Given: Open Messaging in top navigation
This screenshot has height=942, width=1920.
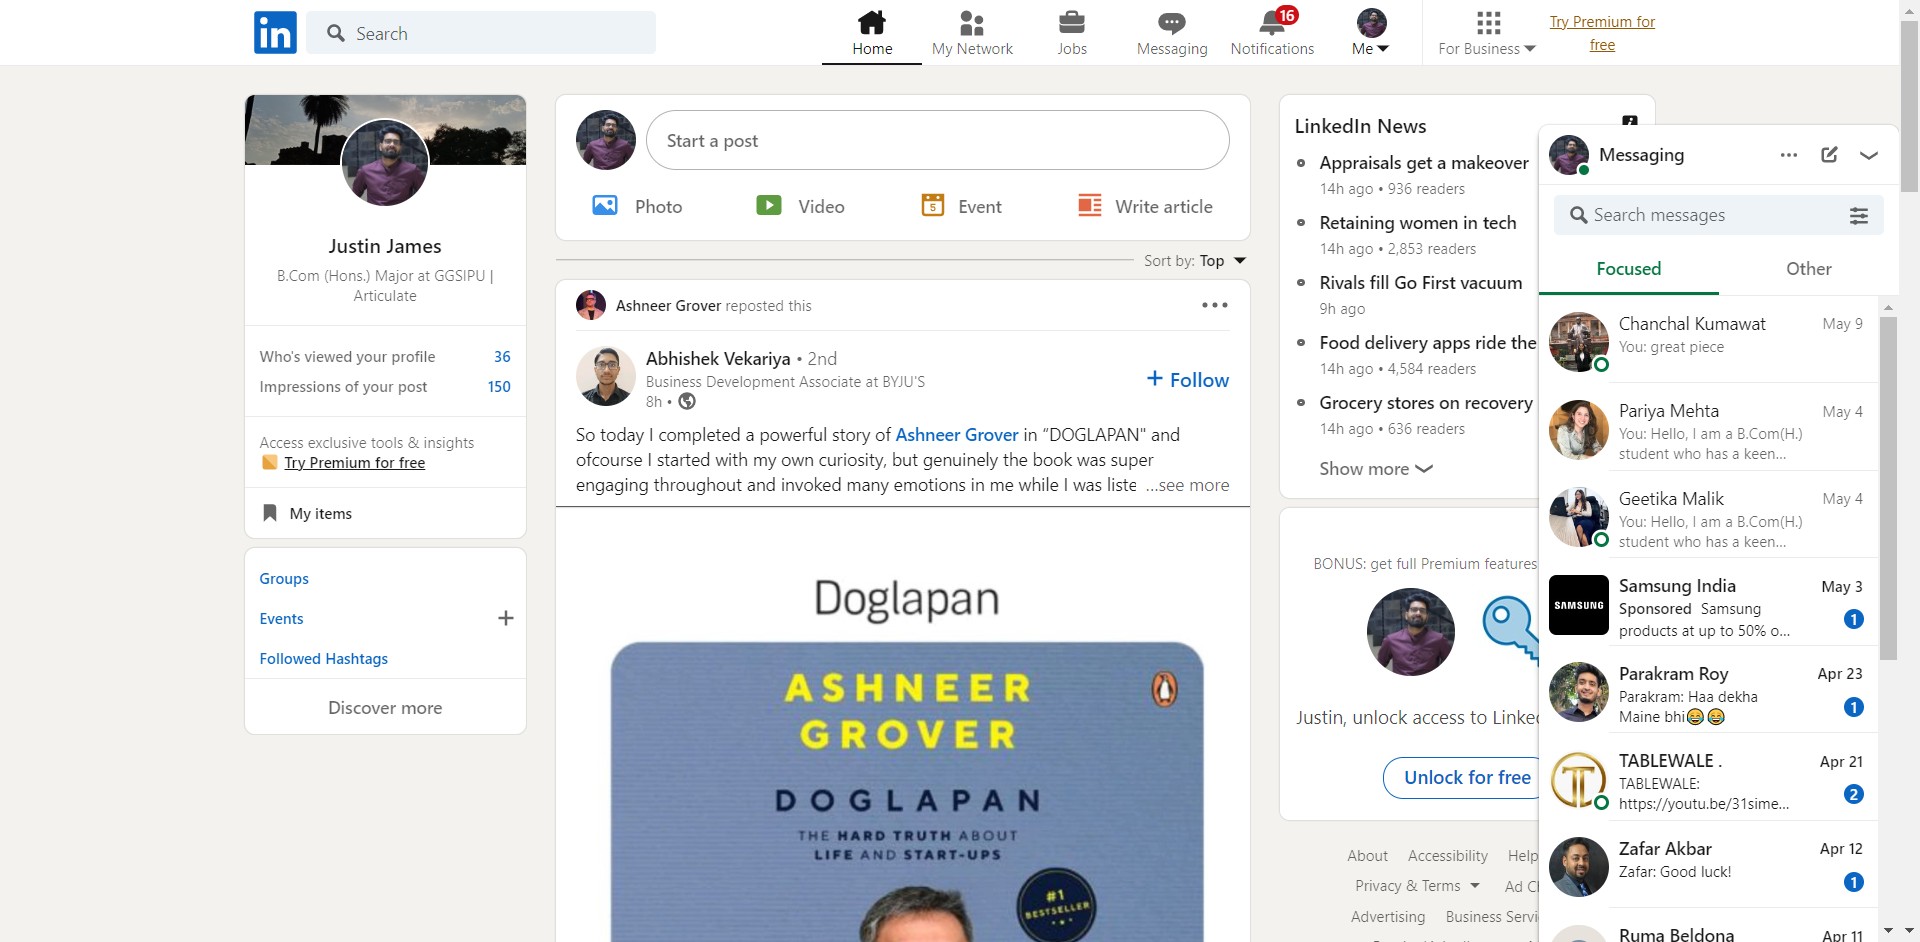Looking at the screenshot, I should 1172,33.
